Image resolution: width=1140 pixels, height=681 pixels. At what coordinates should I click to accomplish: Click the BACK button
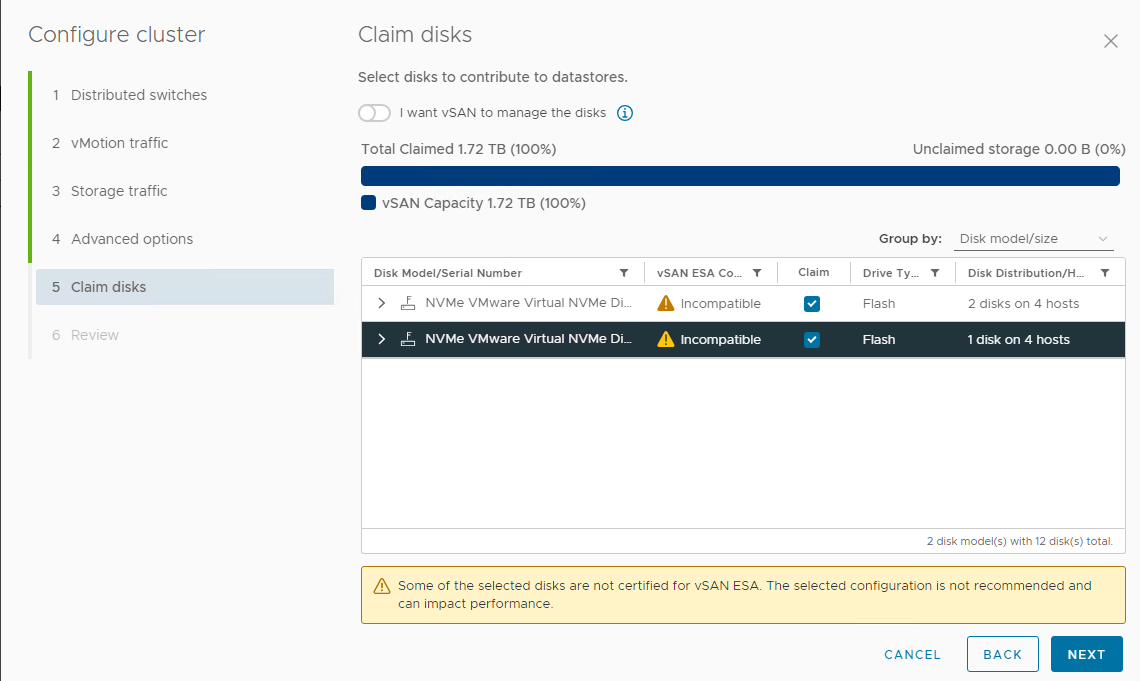(x=1002, y=654)
